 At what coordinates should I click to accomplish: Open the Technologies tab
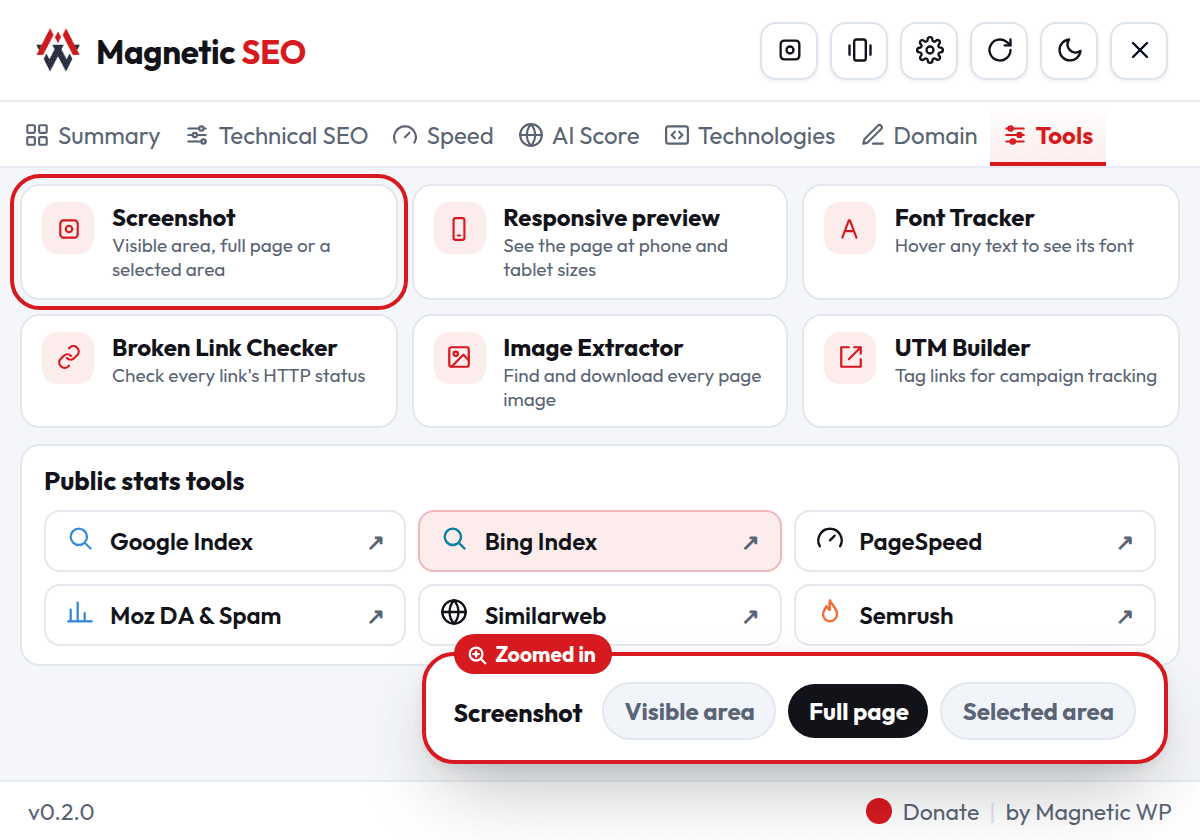(750, 136)
